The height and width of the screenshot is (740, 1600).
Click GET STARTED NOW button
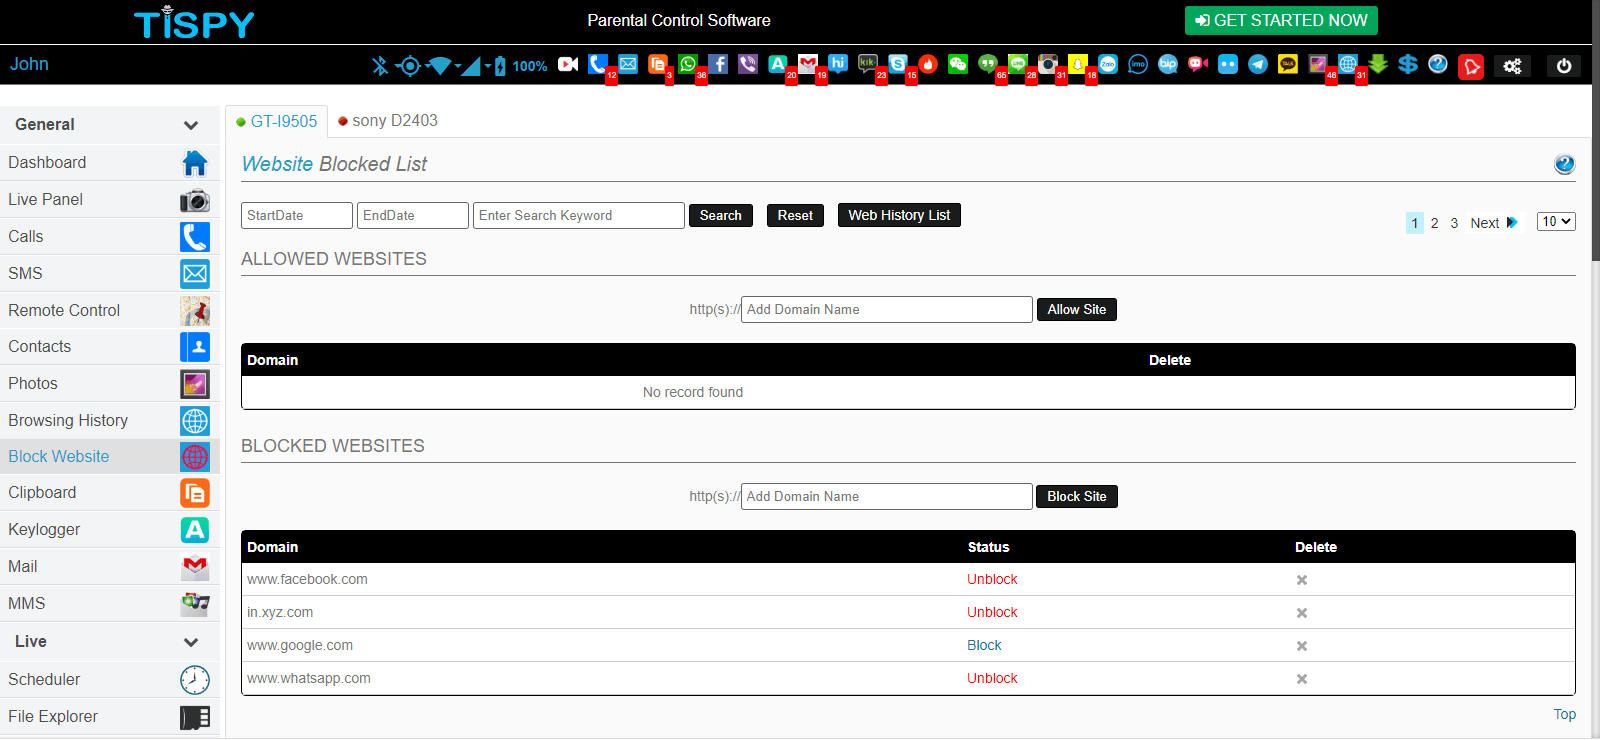1281,20
